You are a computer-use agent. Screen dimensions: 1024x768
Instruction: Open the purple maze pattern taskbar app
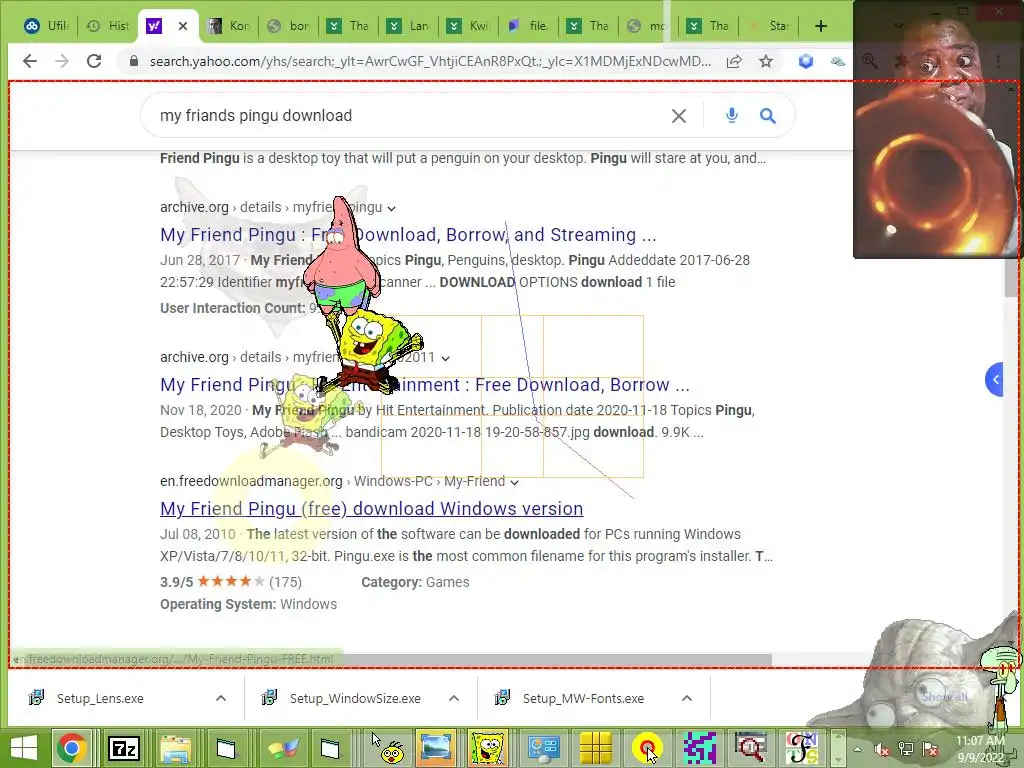point(699,748)
